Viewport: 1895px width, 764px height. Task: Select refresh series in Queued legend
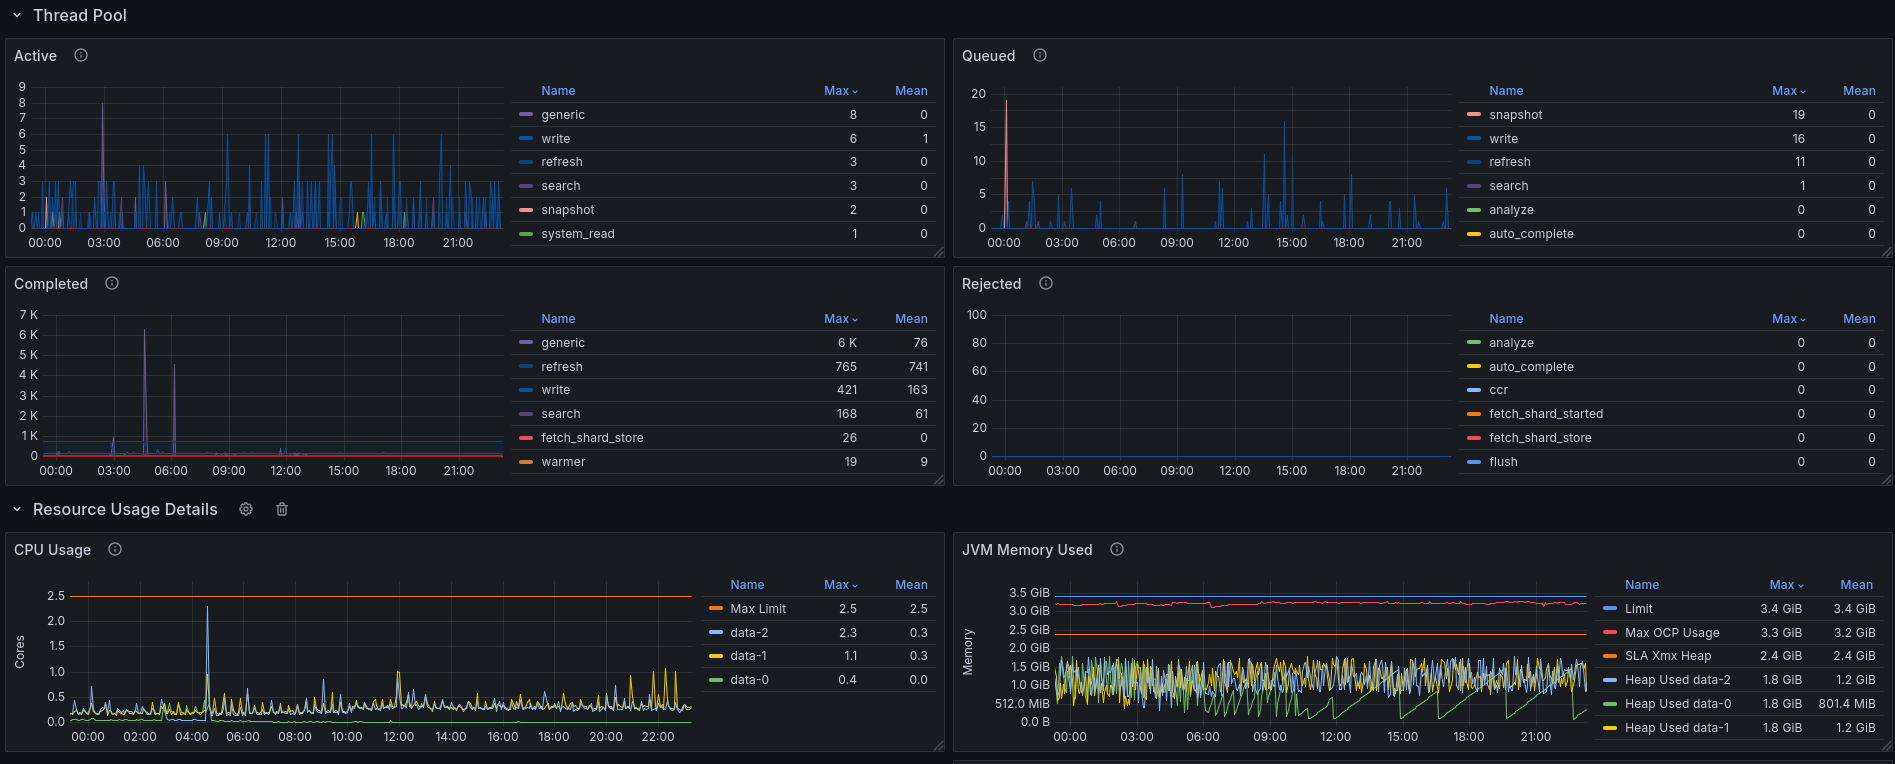(x=1509, y=162)
